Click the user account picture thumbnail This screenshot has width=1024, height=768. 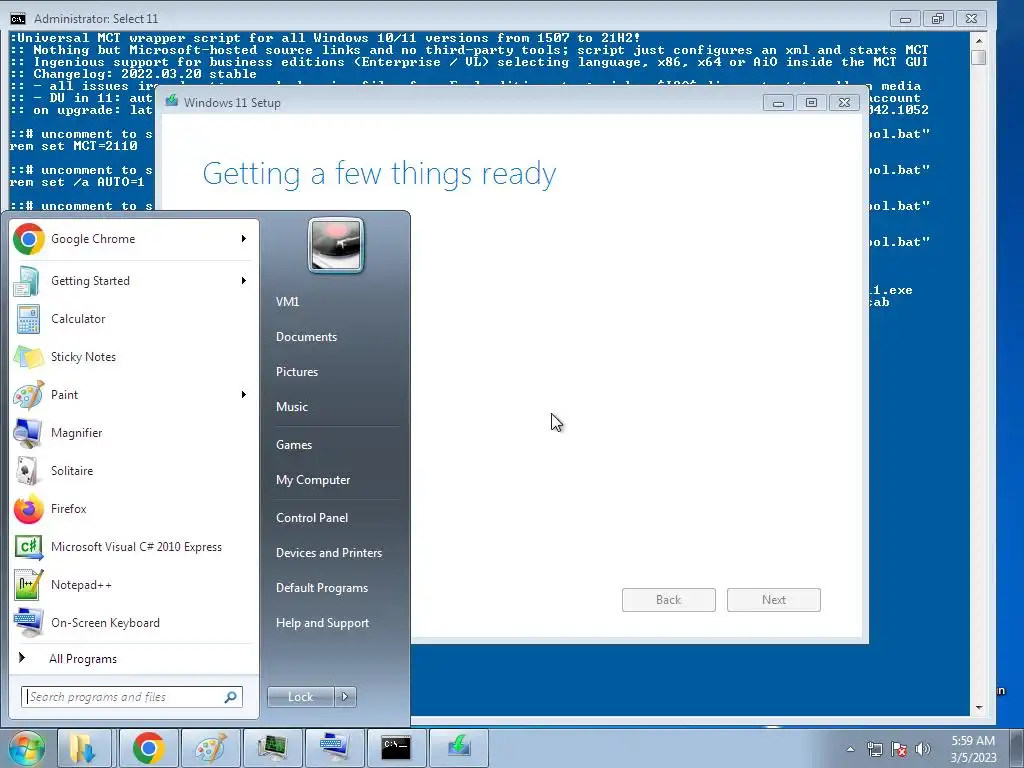click(336, 245)
